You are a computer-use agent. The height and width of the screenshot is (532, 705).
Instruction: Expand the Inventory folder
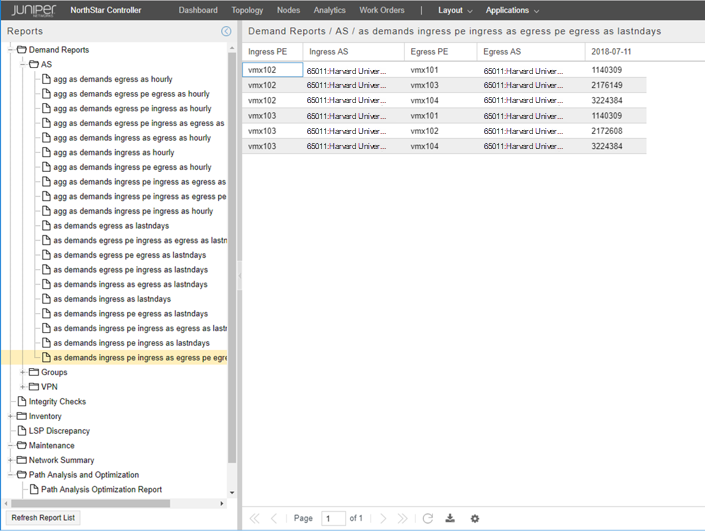click(x=11, y=416)
